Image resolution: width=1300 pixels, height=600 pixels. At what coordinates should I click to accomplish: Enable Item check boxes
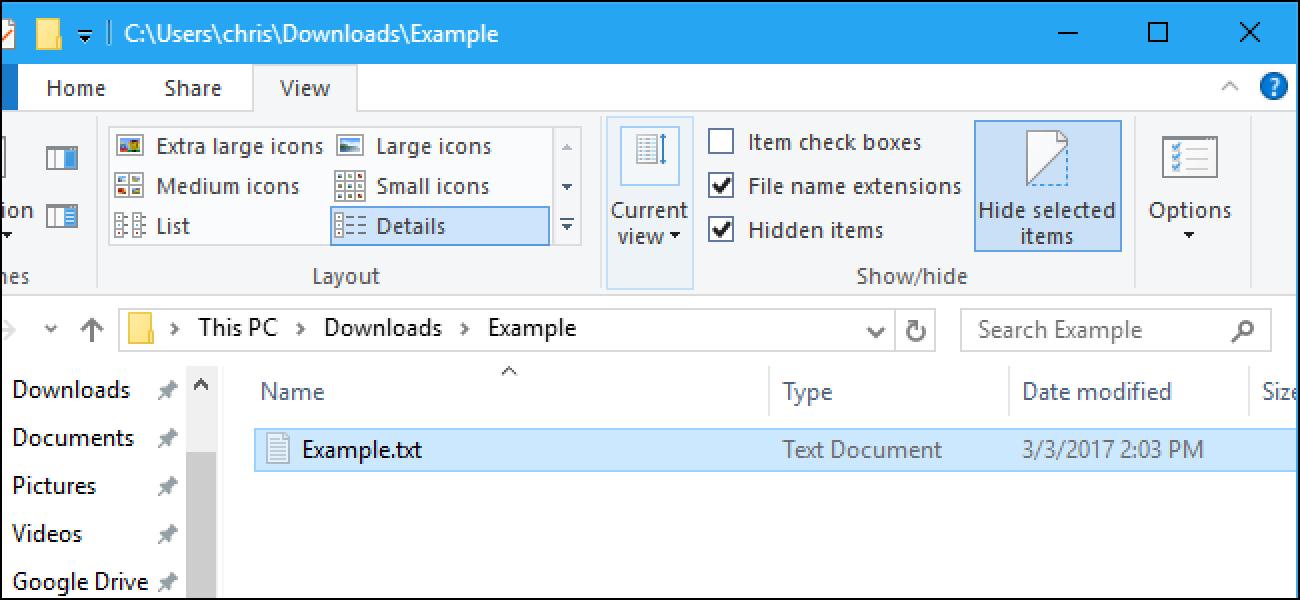721,141
